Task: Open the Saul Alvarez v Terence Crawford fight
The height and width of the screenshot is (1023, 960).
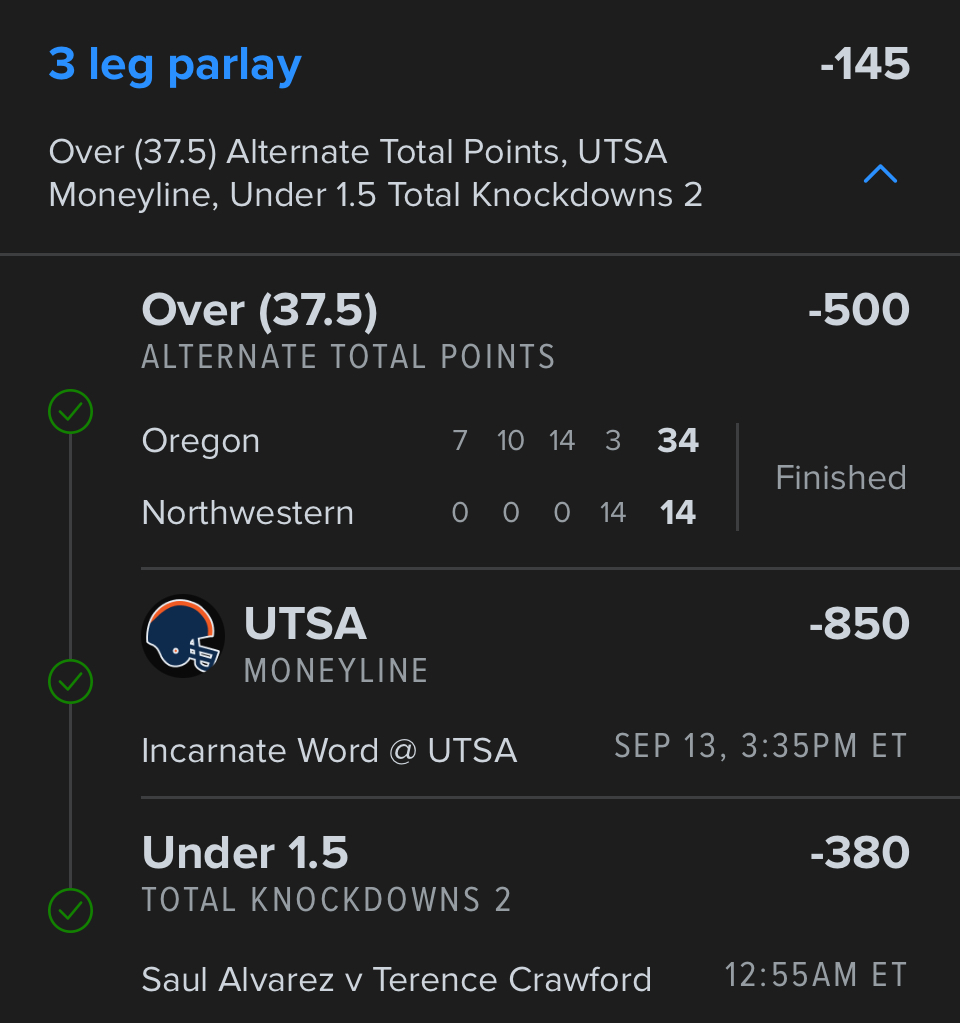Action: click(396, 979)
